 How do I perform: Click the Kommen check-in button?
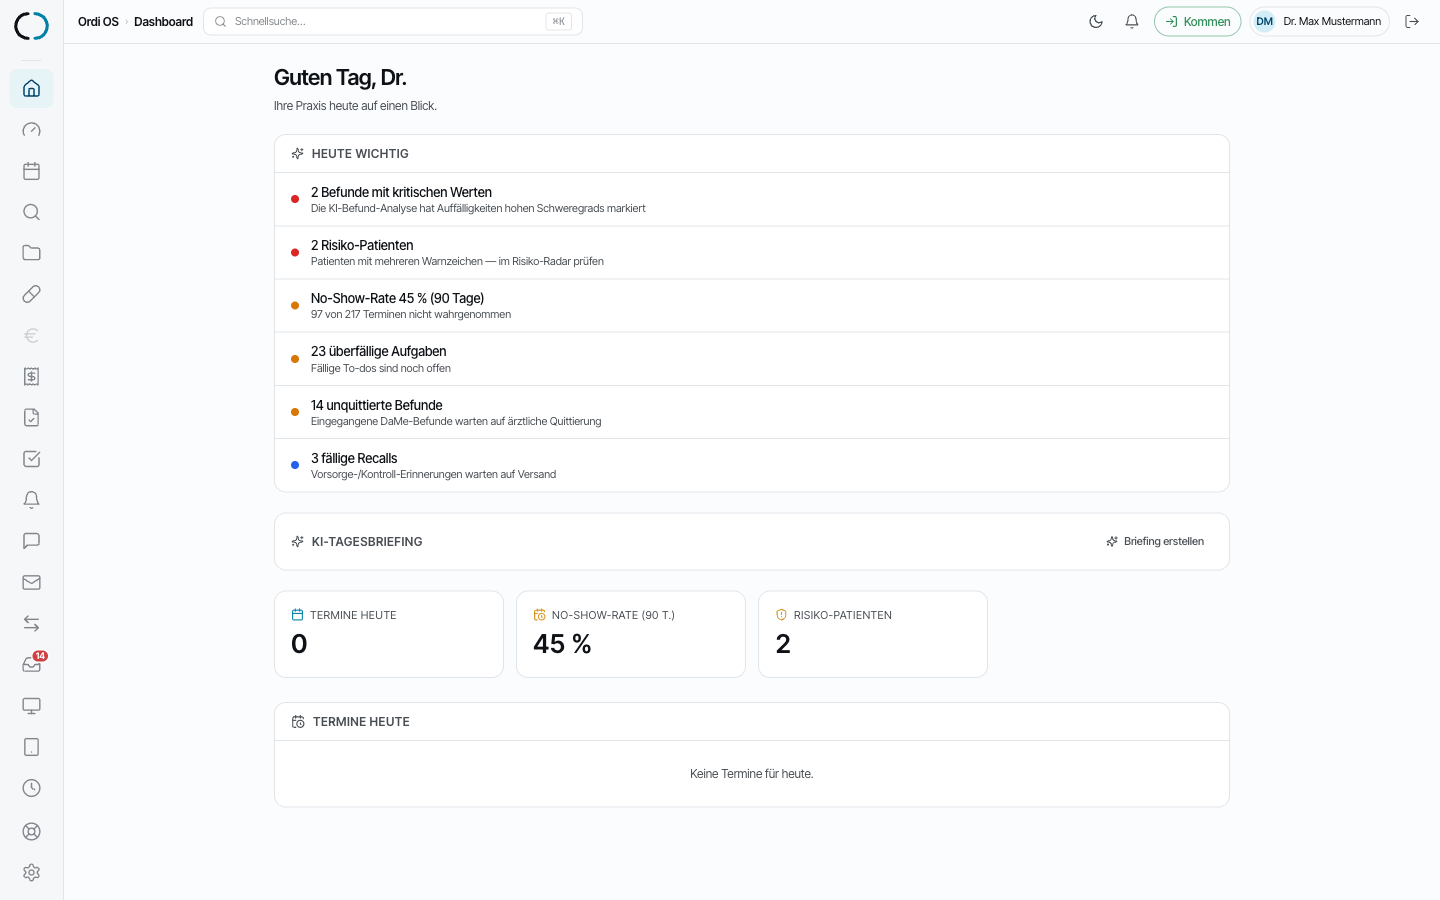point(1197,21)
